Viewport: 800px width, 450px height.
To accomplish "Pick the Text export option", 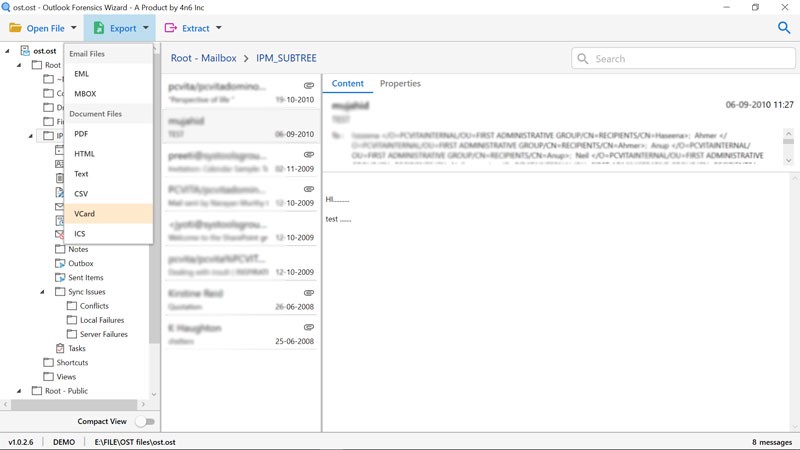I will tap(108, 173).
